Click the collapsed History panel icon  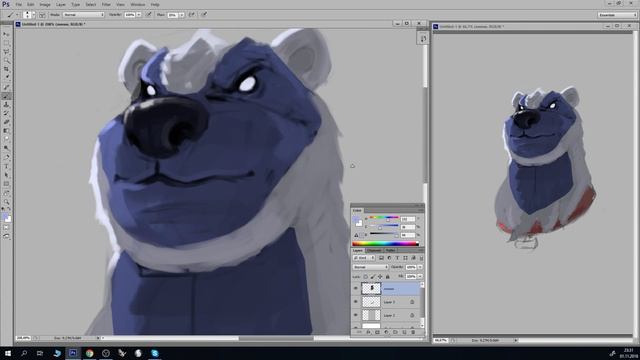pos(423,38)
